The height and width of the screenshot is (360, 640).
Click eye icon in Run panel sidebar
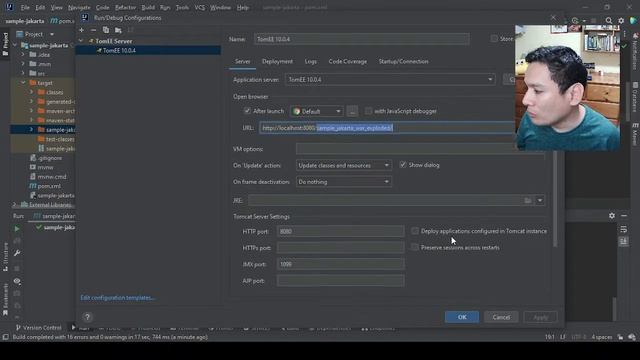(17, 281)
